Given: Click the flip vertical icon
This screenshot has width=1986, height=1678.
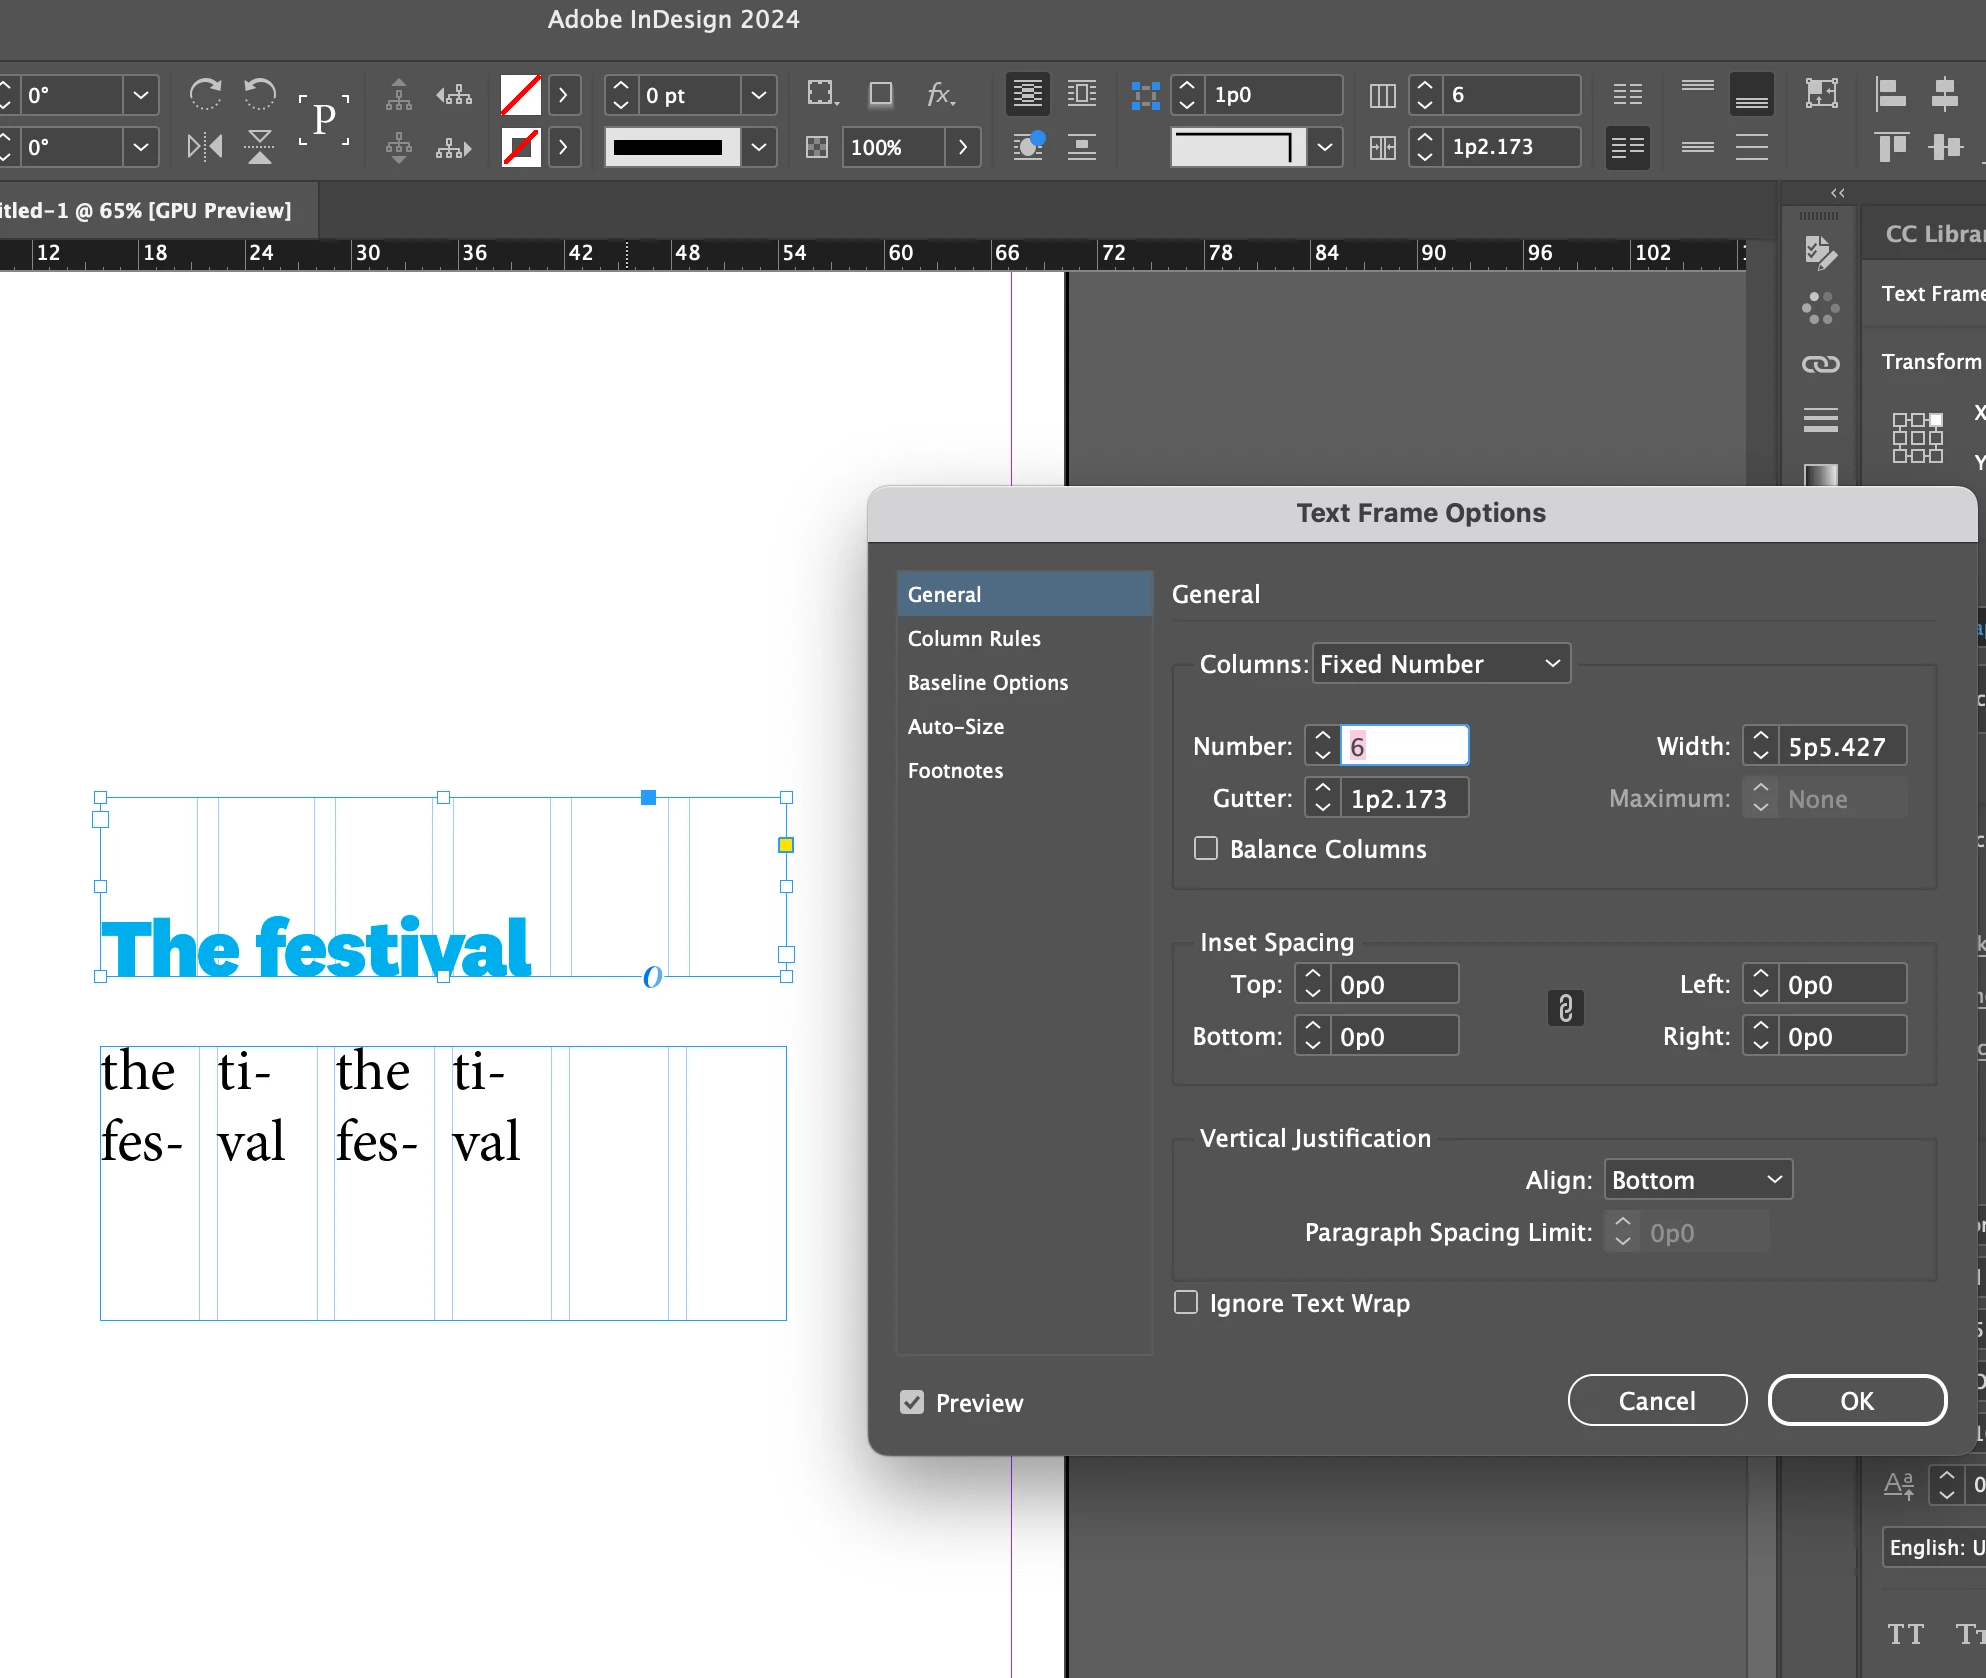Looking at the screenshot, I should pyautogui.click(x=260, y=147).
